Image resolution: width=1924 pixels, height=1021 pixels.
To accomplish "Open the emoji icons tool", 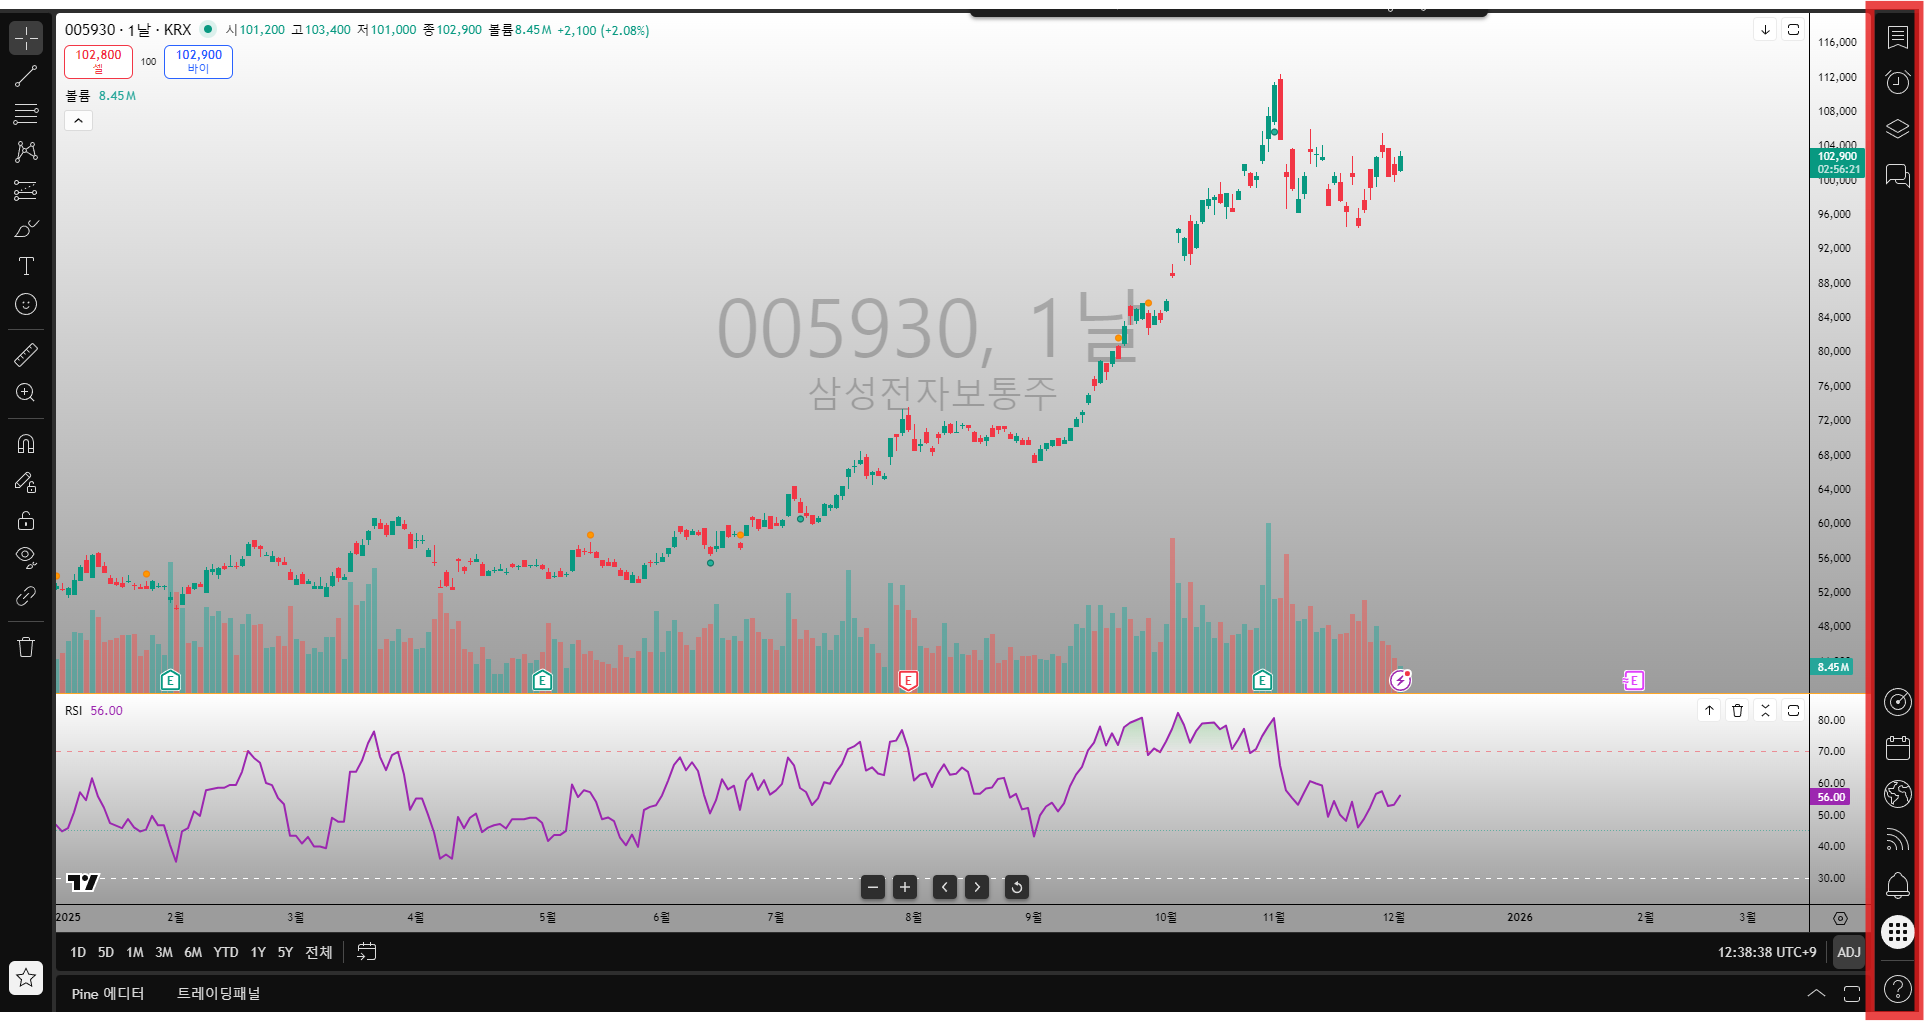I will click(26, 304).
